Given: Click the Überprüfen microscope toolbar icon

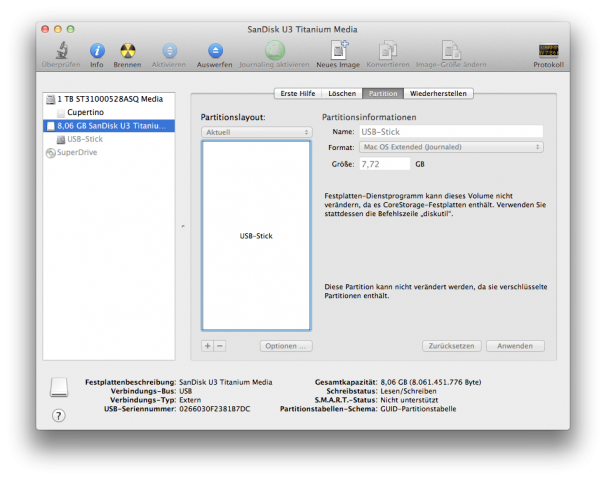Looking at the screenshot, I should click(61, 51).
